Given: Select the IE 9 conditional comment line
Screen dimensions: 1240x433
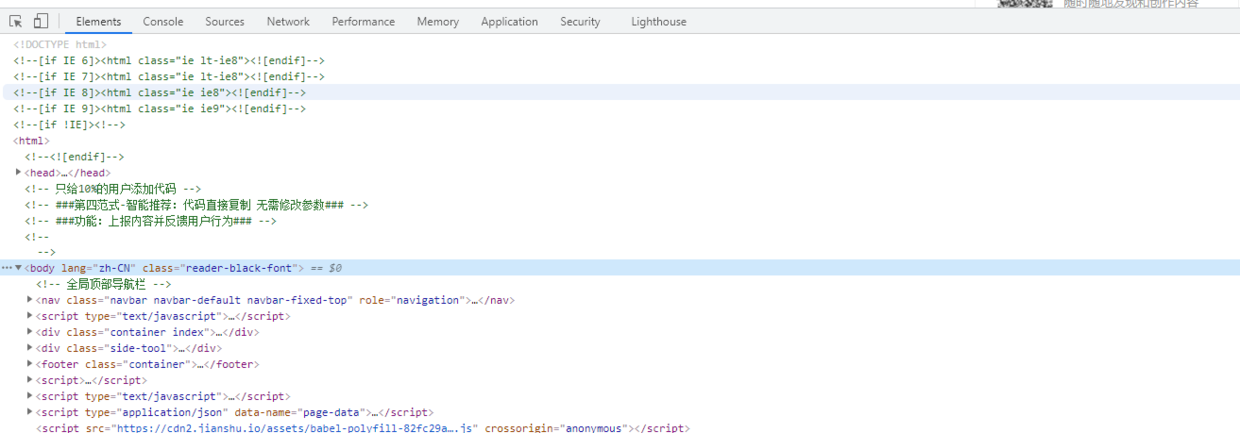Looking at the screenshot, I should pyautogui.click(x=160, y=108).
